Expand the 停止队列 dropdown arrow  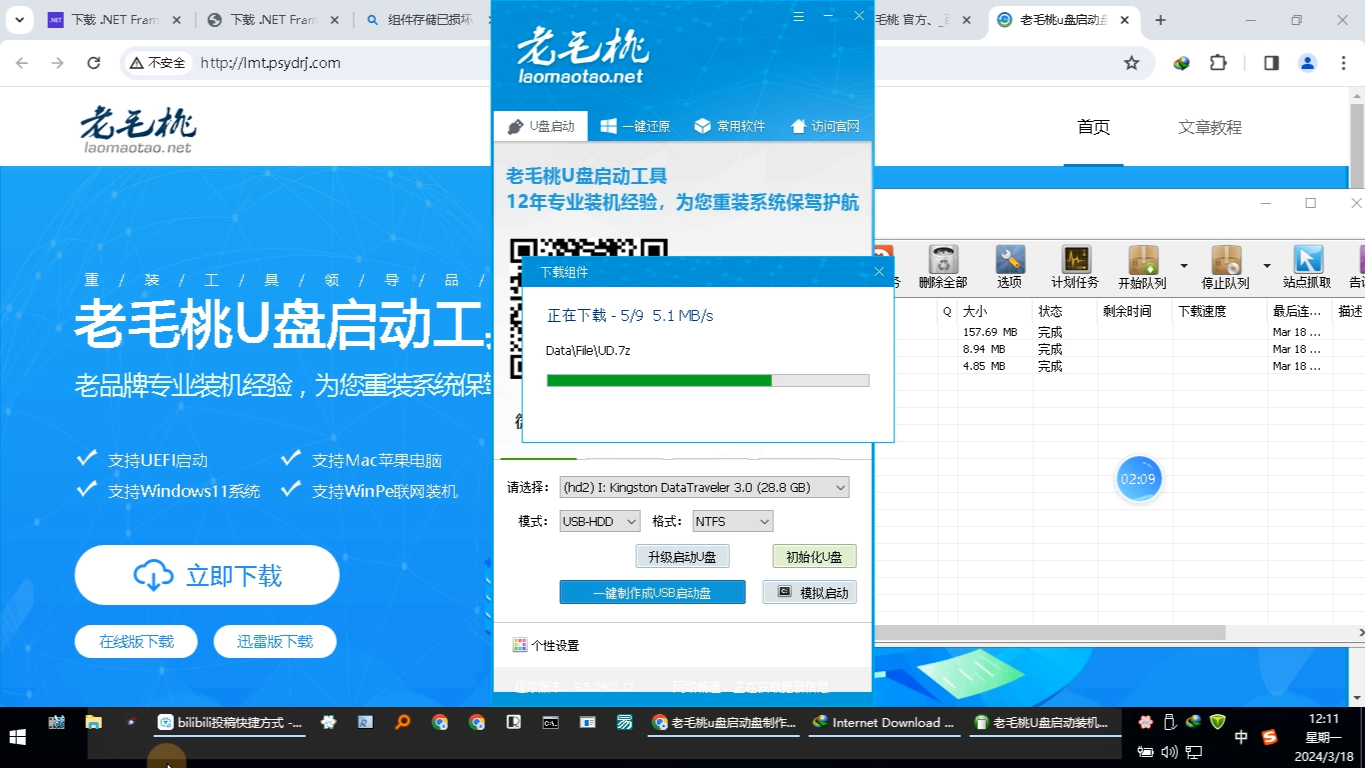coord(1267,266)
